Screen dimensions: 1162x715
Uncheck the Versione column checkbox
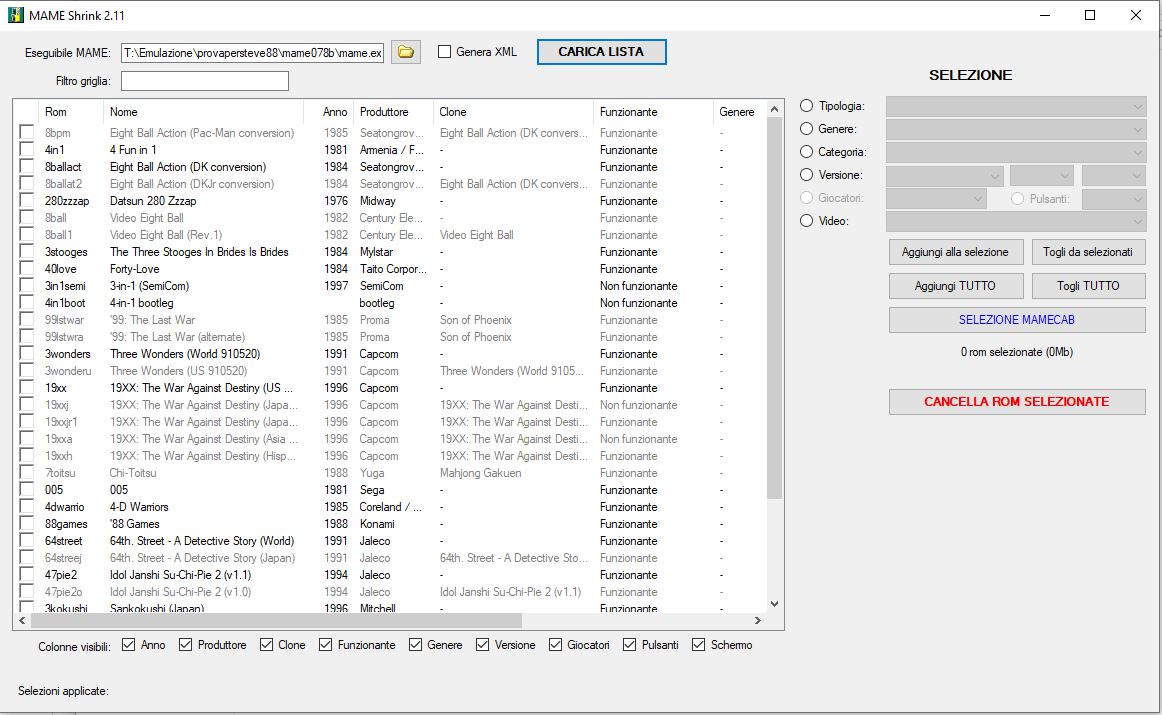click(x=482, y=645)
